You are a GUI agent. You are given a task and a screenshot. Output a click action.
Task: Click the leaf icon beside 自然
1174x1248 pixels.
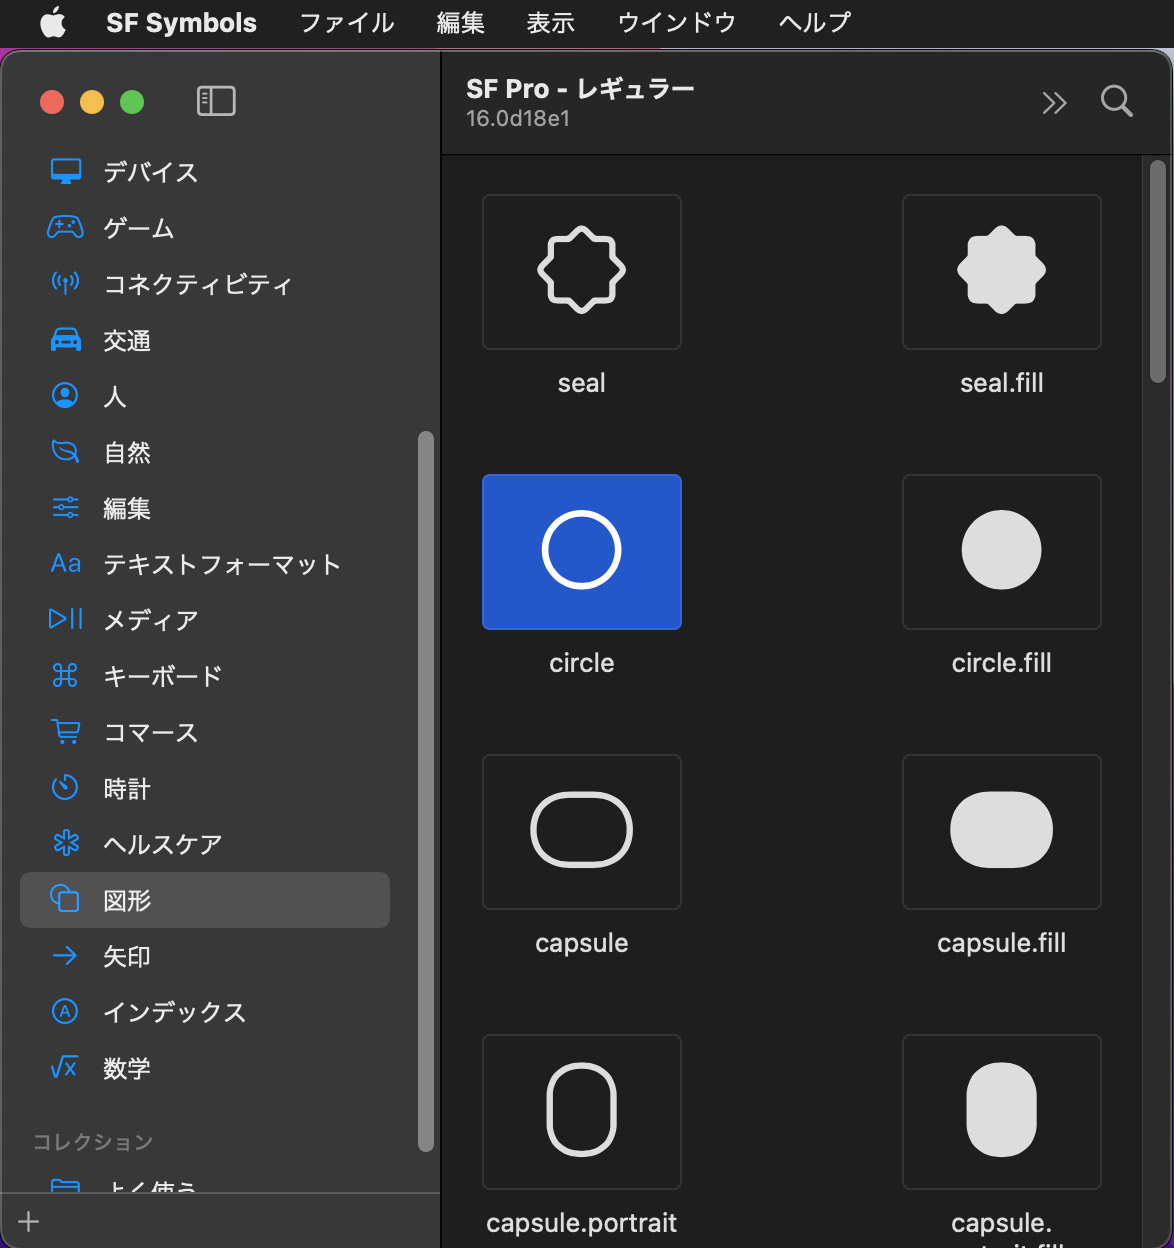(66, 452)
